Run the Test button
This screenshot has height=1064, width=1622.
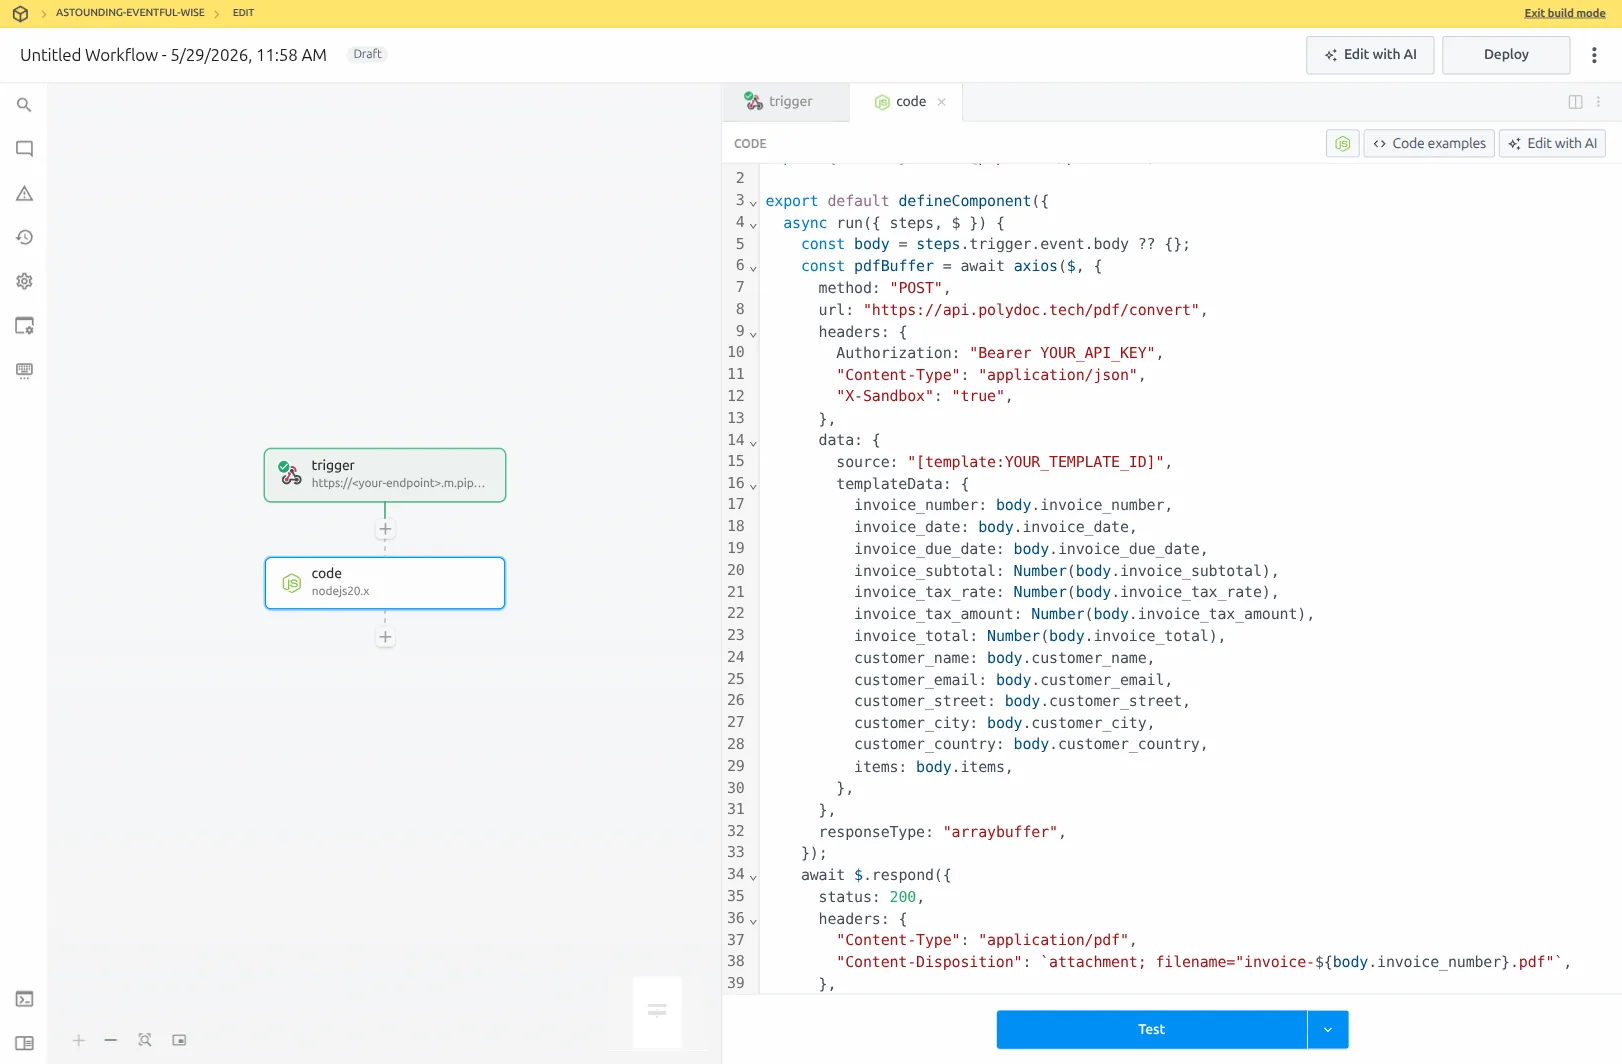pos(1151,1029)
